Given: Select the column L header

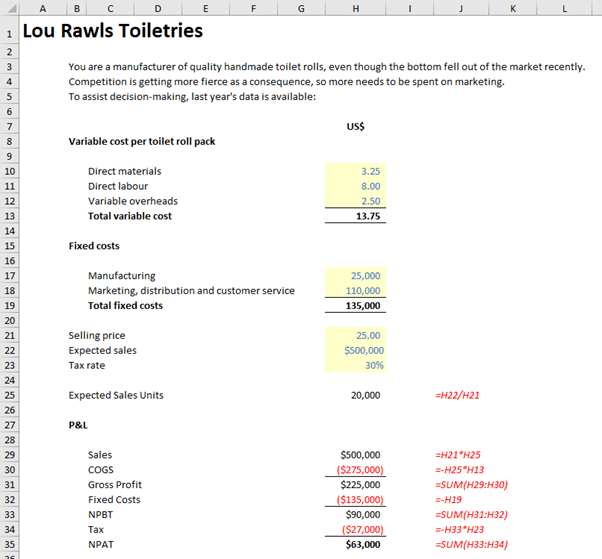Looking at the screenshot, I should click(564, 8).
